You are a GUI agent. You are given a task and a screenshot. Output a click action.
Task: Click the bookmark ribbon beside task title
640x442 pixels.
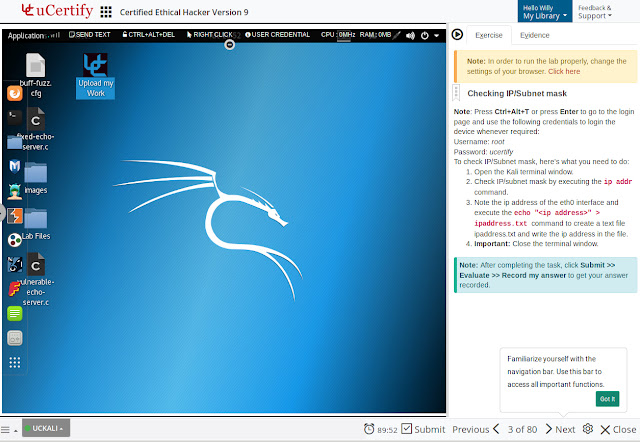pos(456,93)
